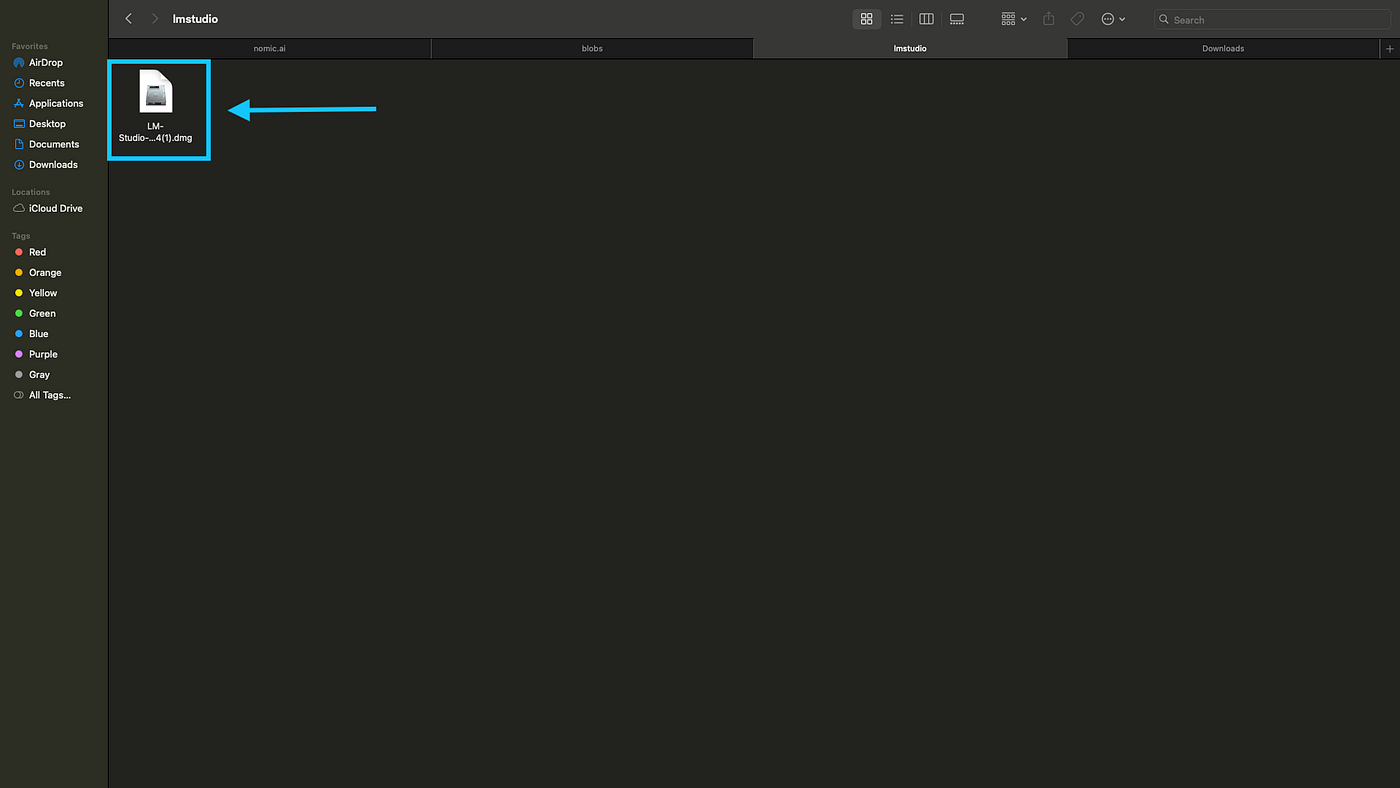Click the Desktop sidebar icon
The width and height of the screenshot is (1400, 788).
pyautogui.click(x=19, y=124)
